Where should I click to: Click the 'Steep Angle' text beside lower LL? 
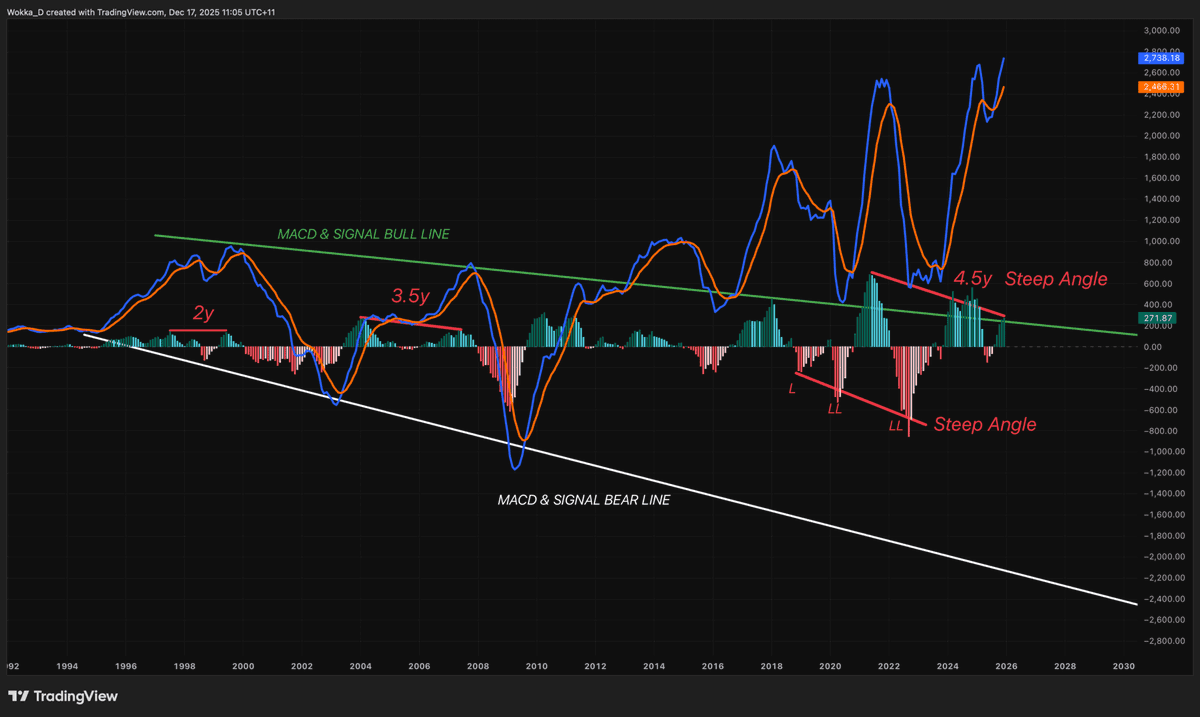coord(985,424)
